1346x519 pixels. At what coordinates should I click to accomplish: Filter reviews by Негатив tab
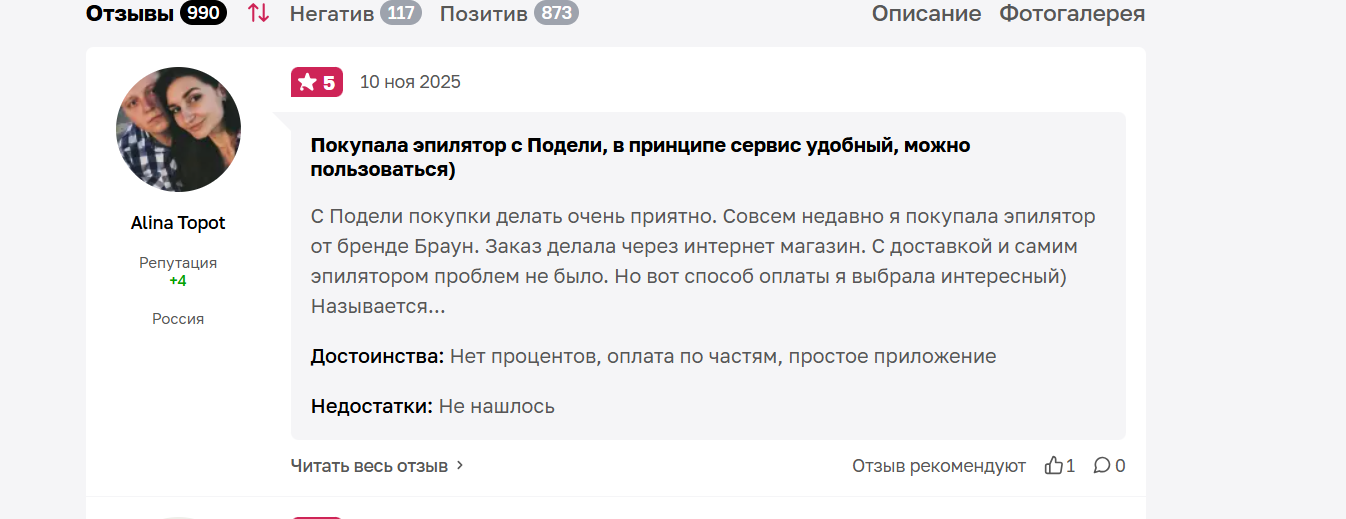[332, 14]
